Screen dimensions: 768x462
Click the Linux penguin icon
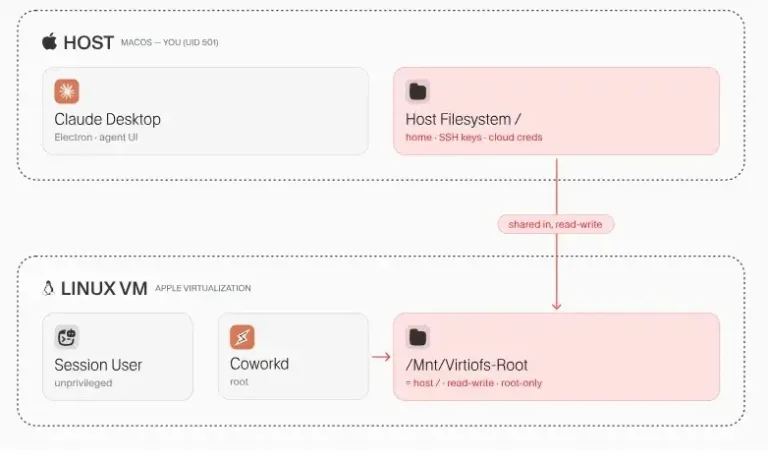point(48,288)
